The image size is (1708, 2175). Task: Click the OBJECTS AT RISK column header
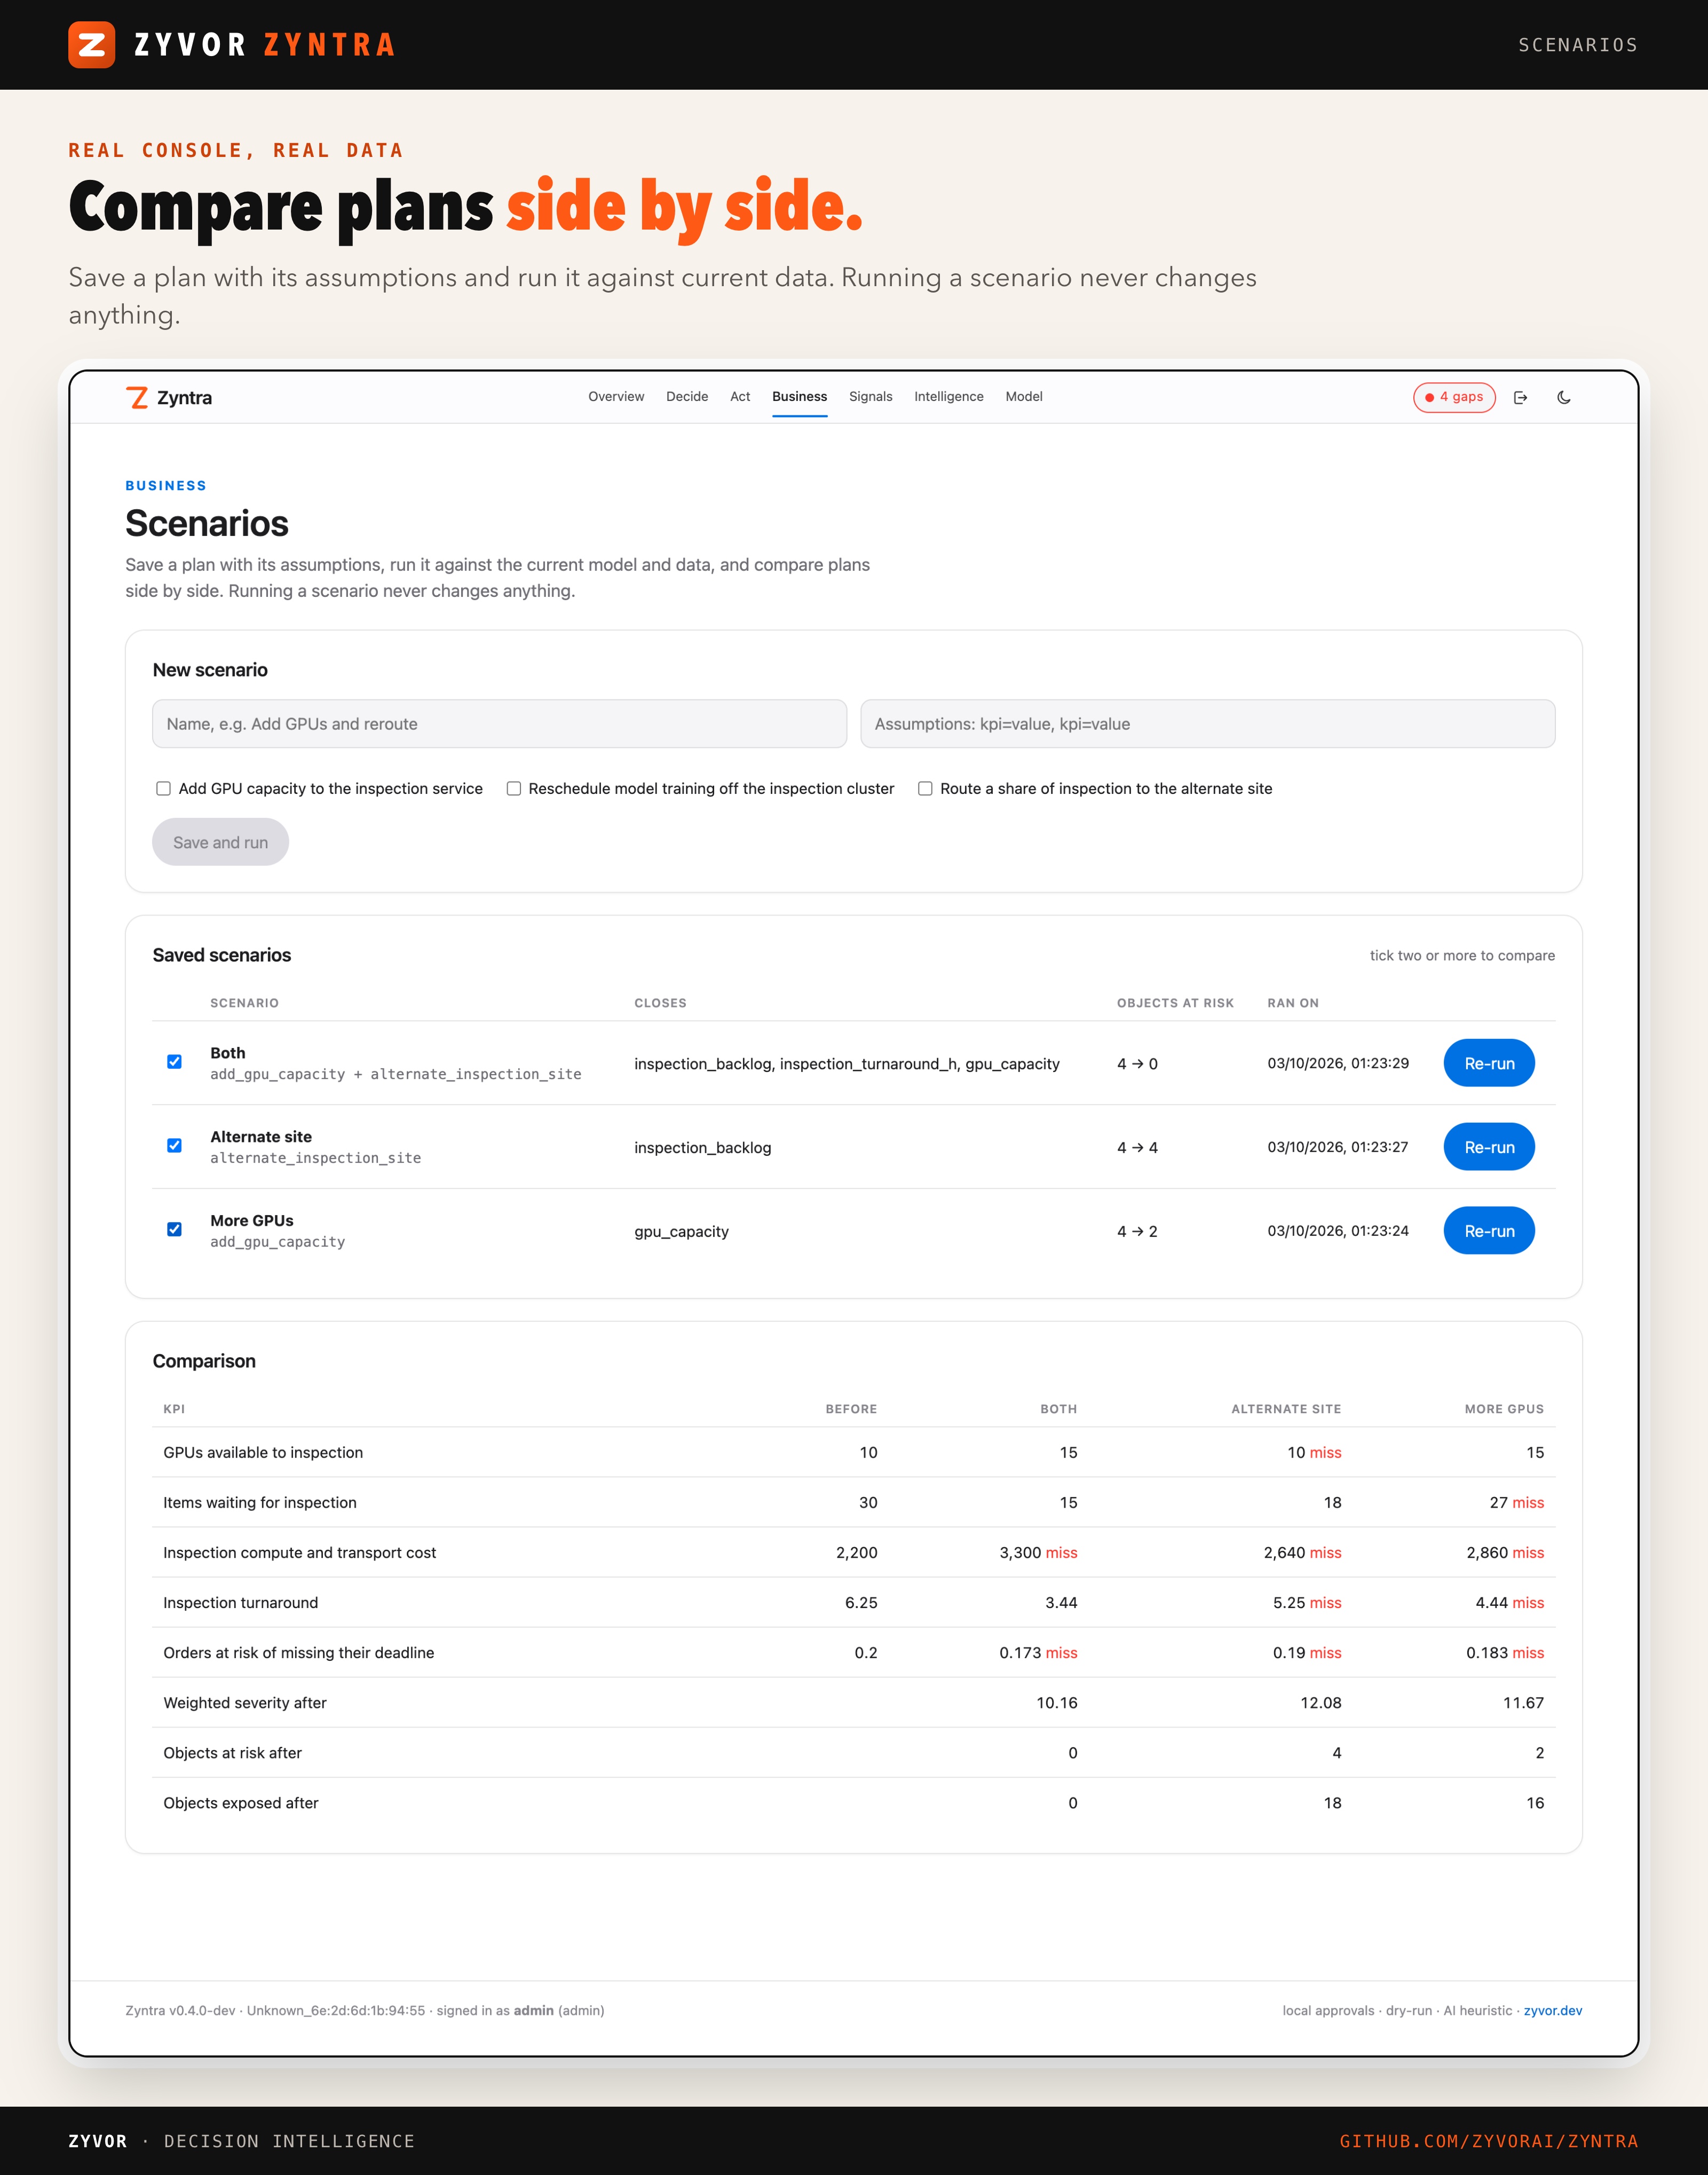pos(1175,1003)
